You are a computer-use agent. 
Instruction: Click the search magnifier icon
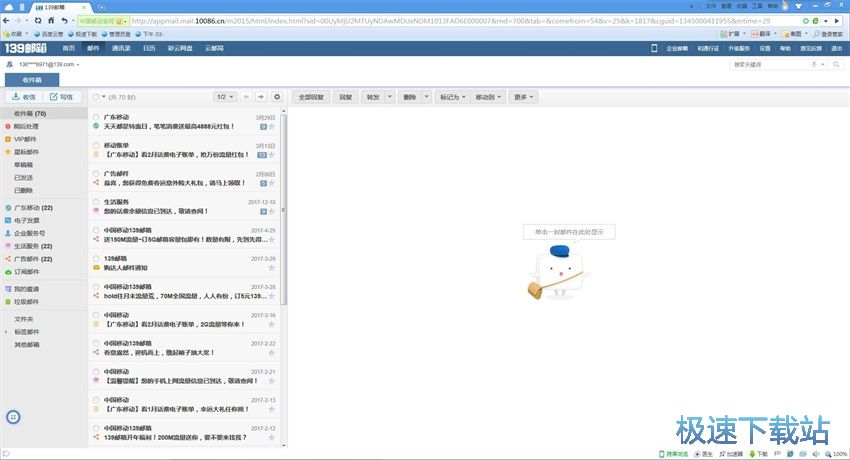click(x=836, y=64)
